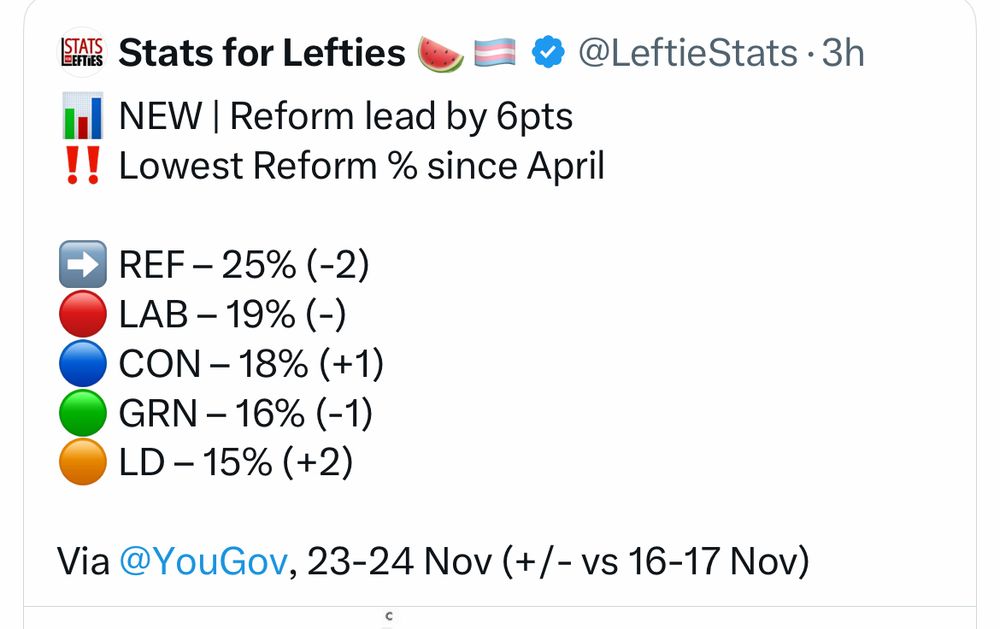Open the Stats for Lefties profile avatar
Viewport: 1000px width, 629px height.
click(x=82, y=52)
